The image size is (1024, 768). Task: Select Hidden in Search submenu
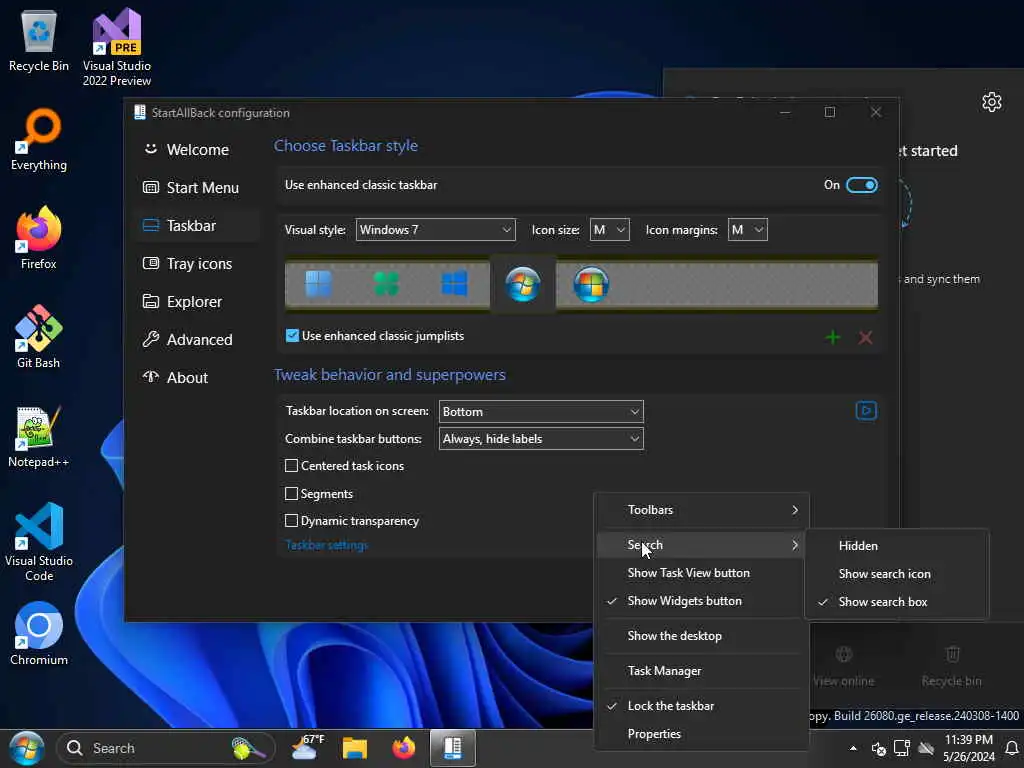[x=897, y=546]
